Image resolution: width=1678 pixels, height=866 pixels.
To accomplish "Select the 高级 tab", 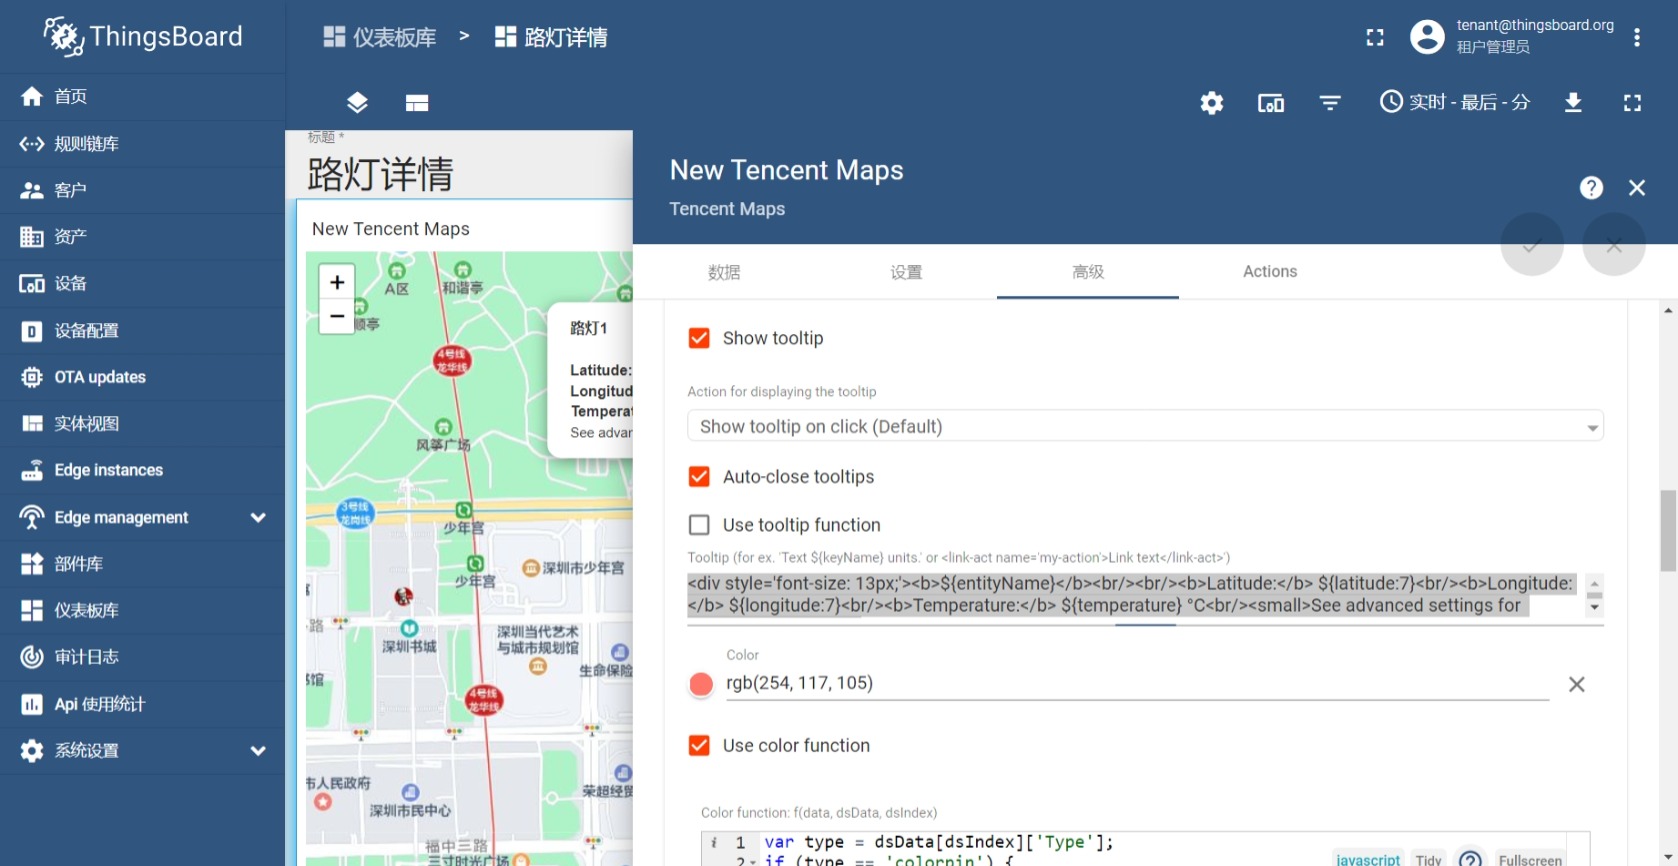I will [x=1088, y=272].
